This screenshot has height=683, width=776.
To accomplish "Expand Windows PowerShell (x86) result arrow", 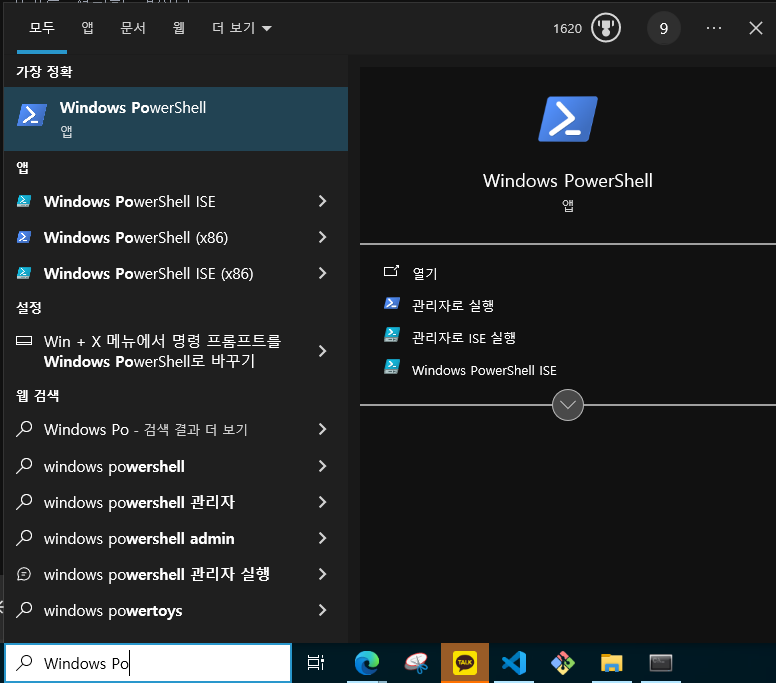I will pyautogui.click(x=323, y=237).
